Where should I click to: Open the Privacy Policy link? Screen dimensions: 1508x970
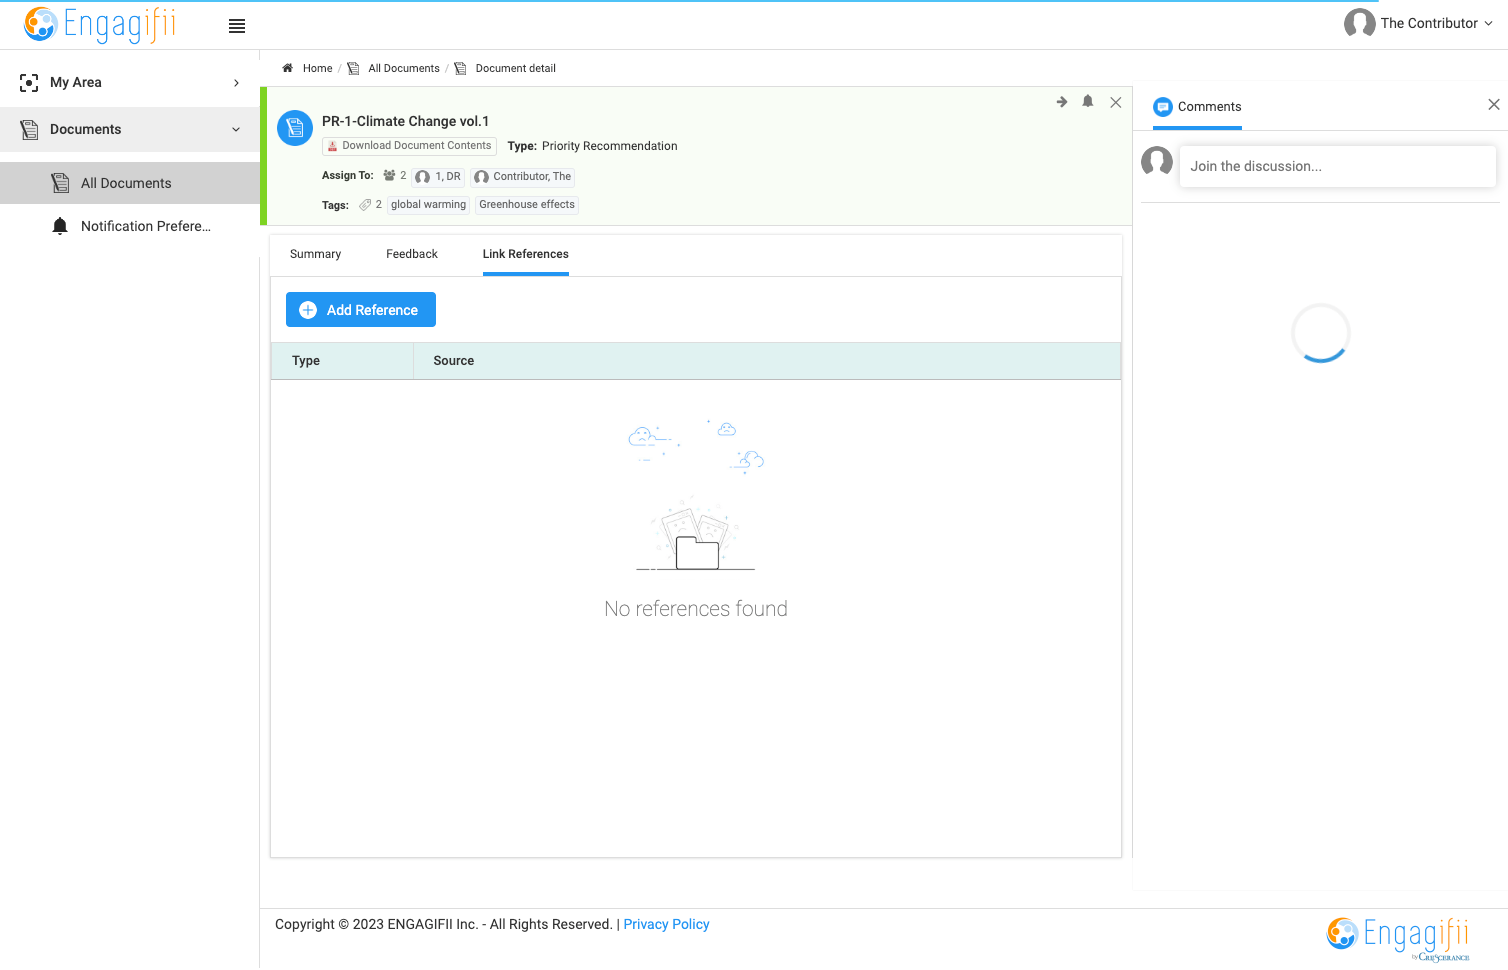point(666,924)
